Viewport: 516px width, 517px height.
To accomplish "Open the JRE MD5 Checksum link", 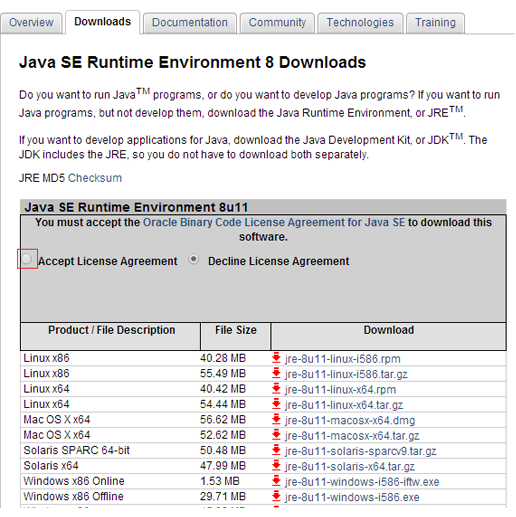I will coord(95,178).
